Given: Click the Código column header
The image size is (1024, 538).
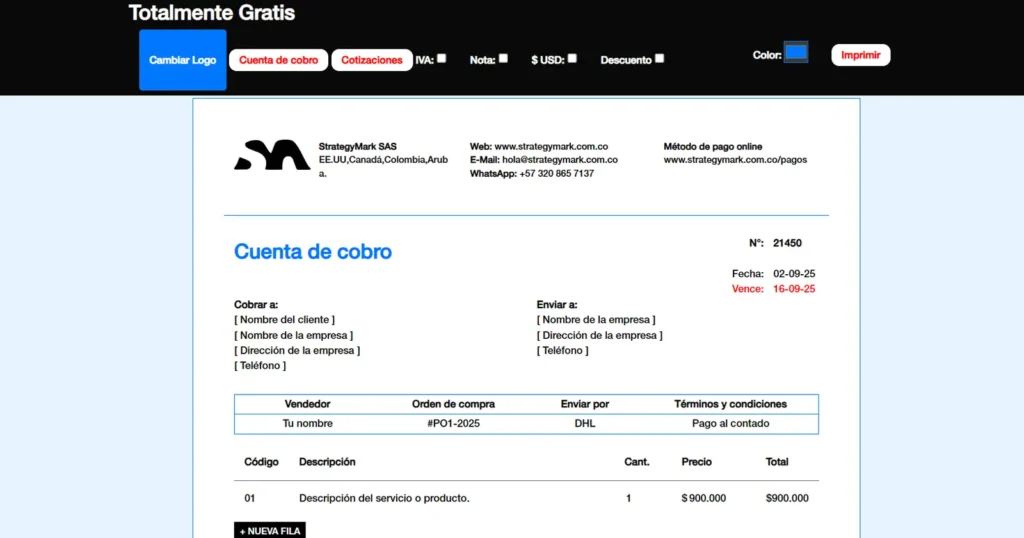Looking at the screenshot, I should tap(261, 462).
